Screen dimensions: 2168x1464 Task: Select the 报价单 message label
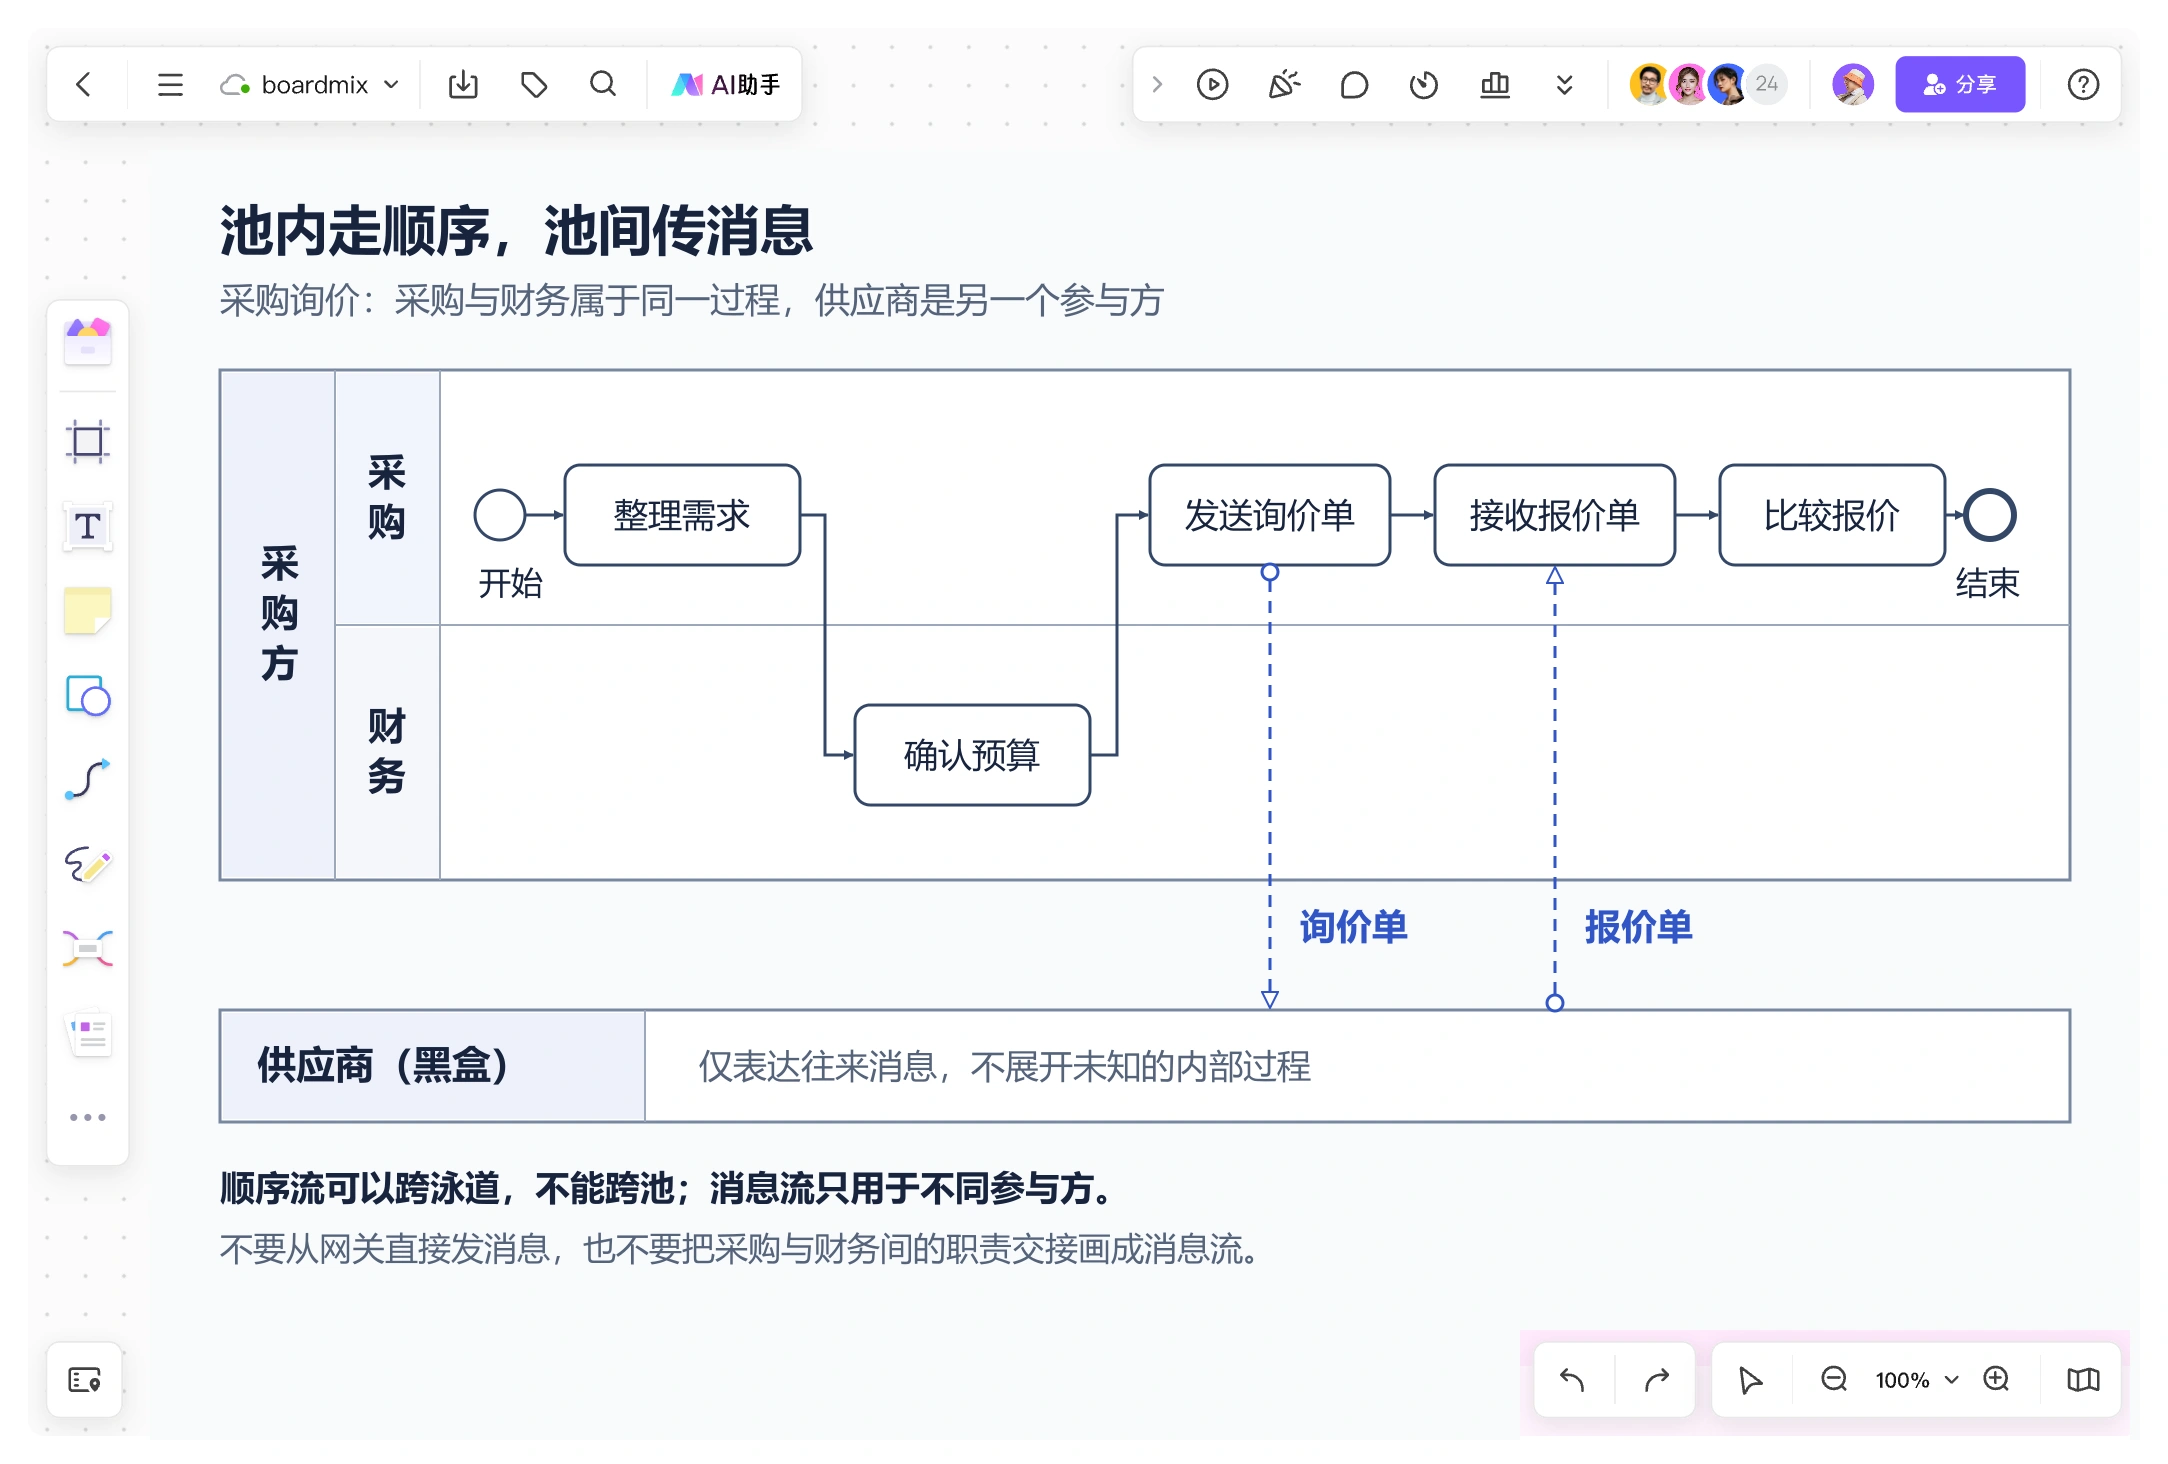[x=1639, y=927]
